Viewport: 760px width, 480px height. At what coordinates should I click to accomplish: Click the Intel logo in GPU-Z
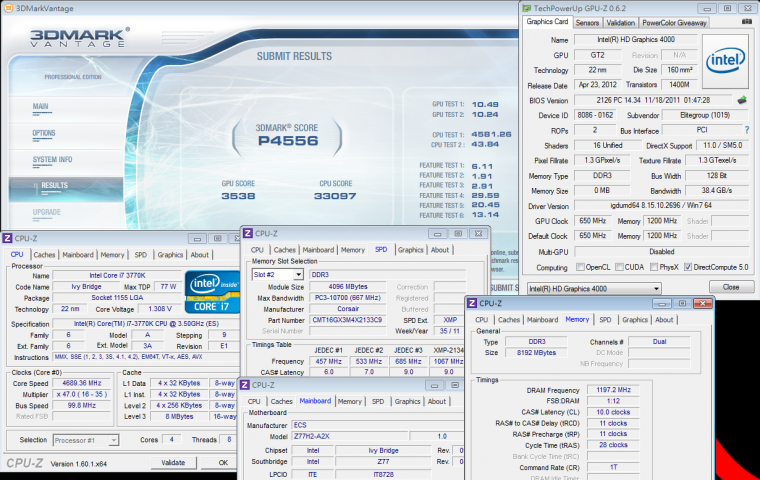click(x=724, y=59)
